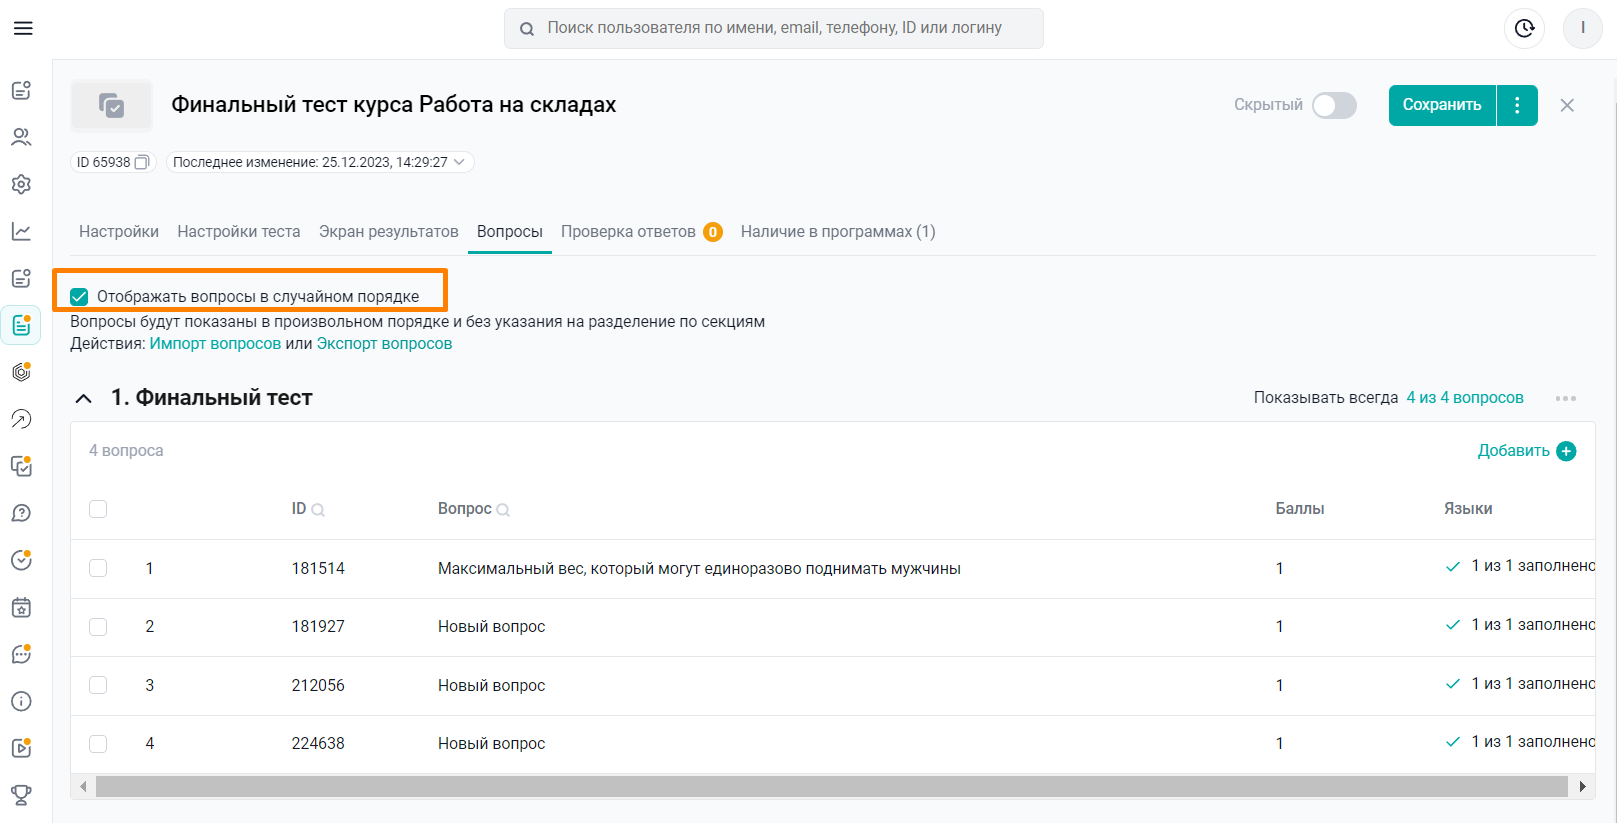Click the clock history icon in header
Viewport: 1617px width, 823px height.
pyautogui.click(x=1524, y=28)
